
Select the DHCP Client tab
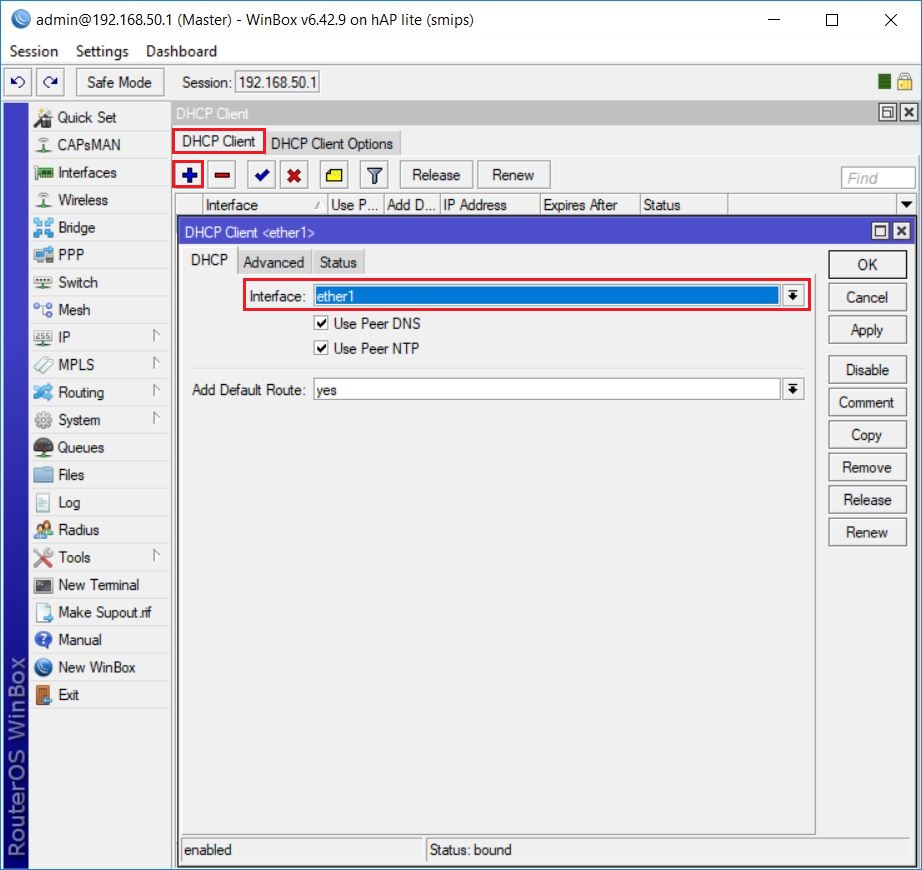click(x=219, y=142)
